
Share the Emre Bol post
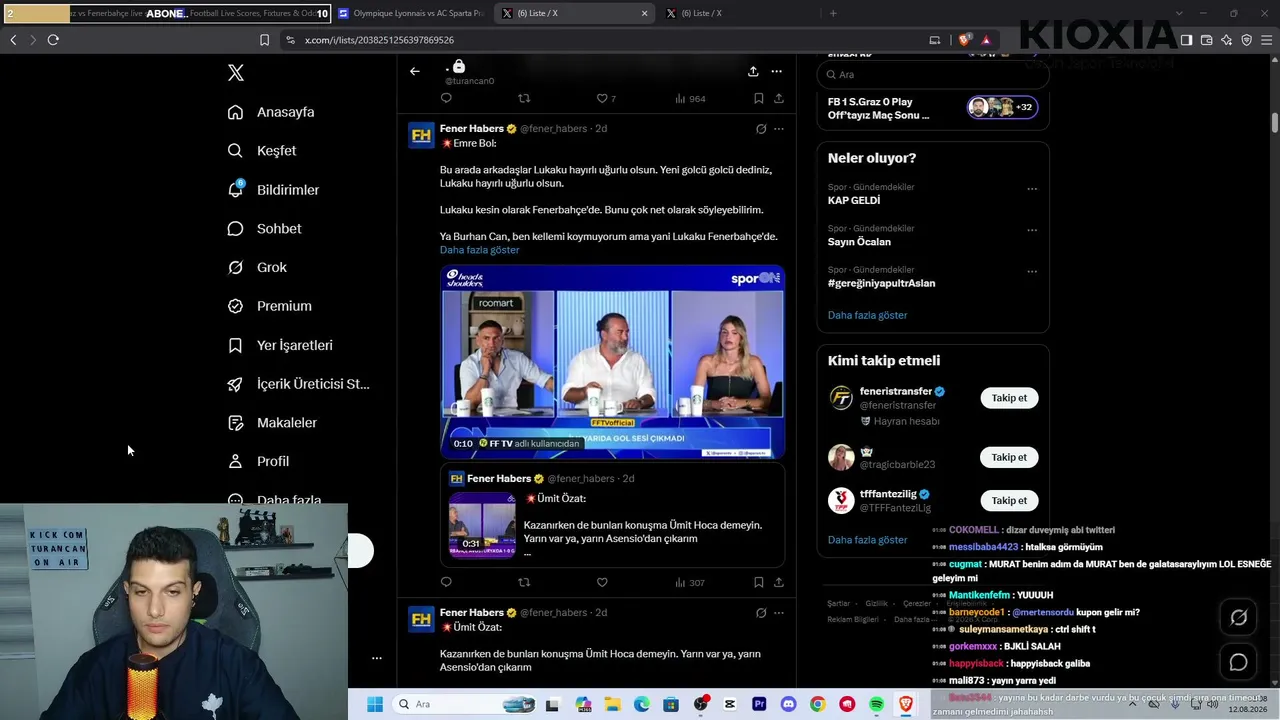pyautogui.click(x=779, y=582)
